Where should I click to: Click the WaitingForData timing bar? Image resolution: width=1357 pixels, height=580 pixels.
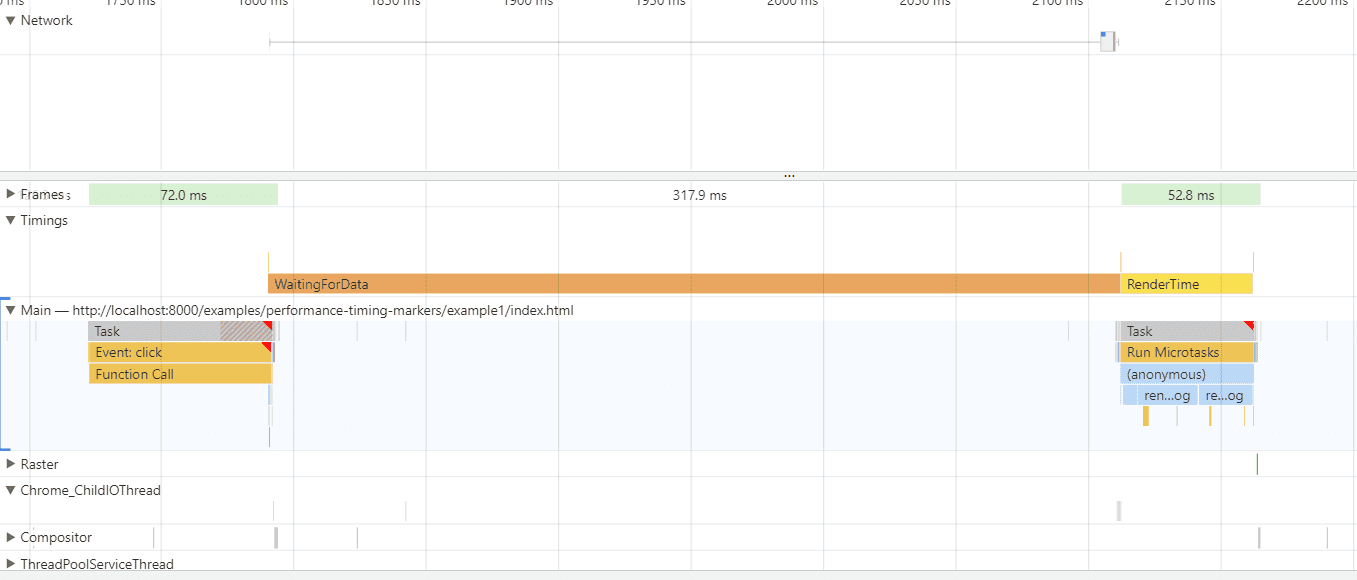(693, 284)
